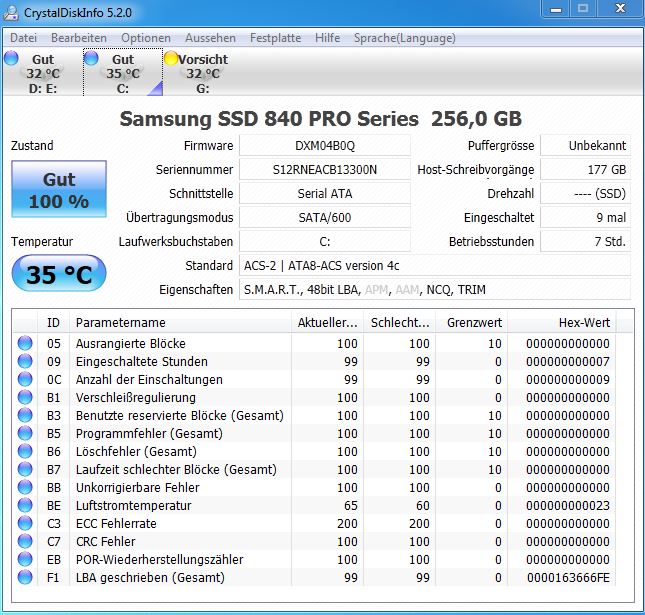This screenshot has height=615, width=645.
Task: Click the SATA/600 transfer mode field
Action: (325, 217)
